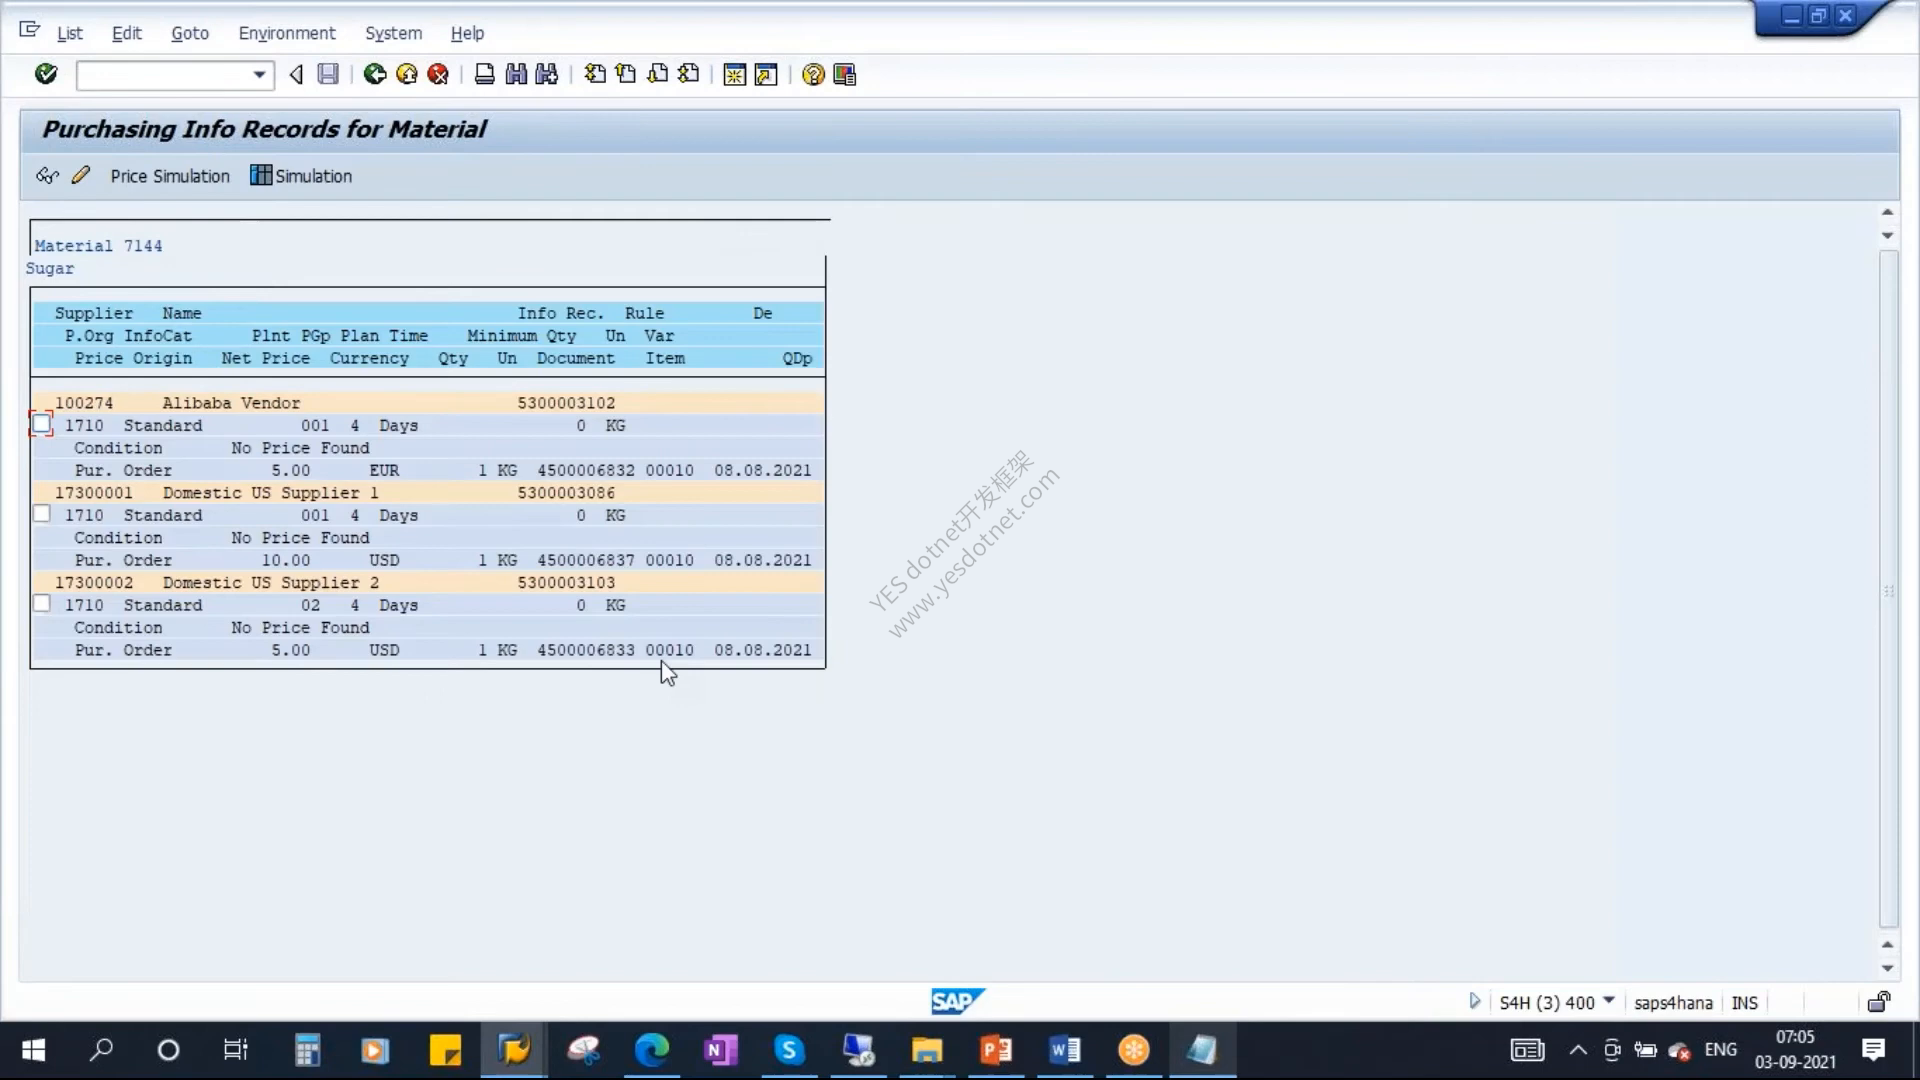The height and width of the screenshot is (1080, 1920).
Task: Click the Display glasses icon
Action: (47, 176)
